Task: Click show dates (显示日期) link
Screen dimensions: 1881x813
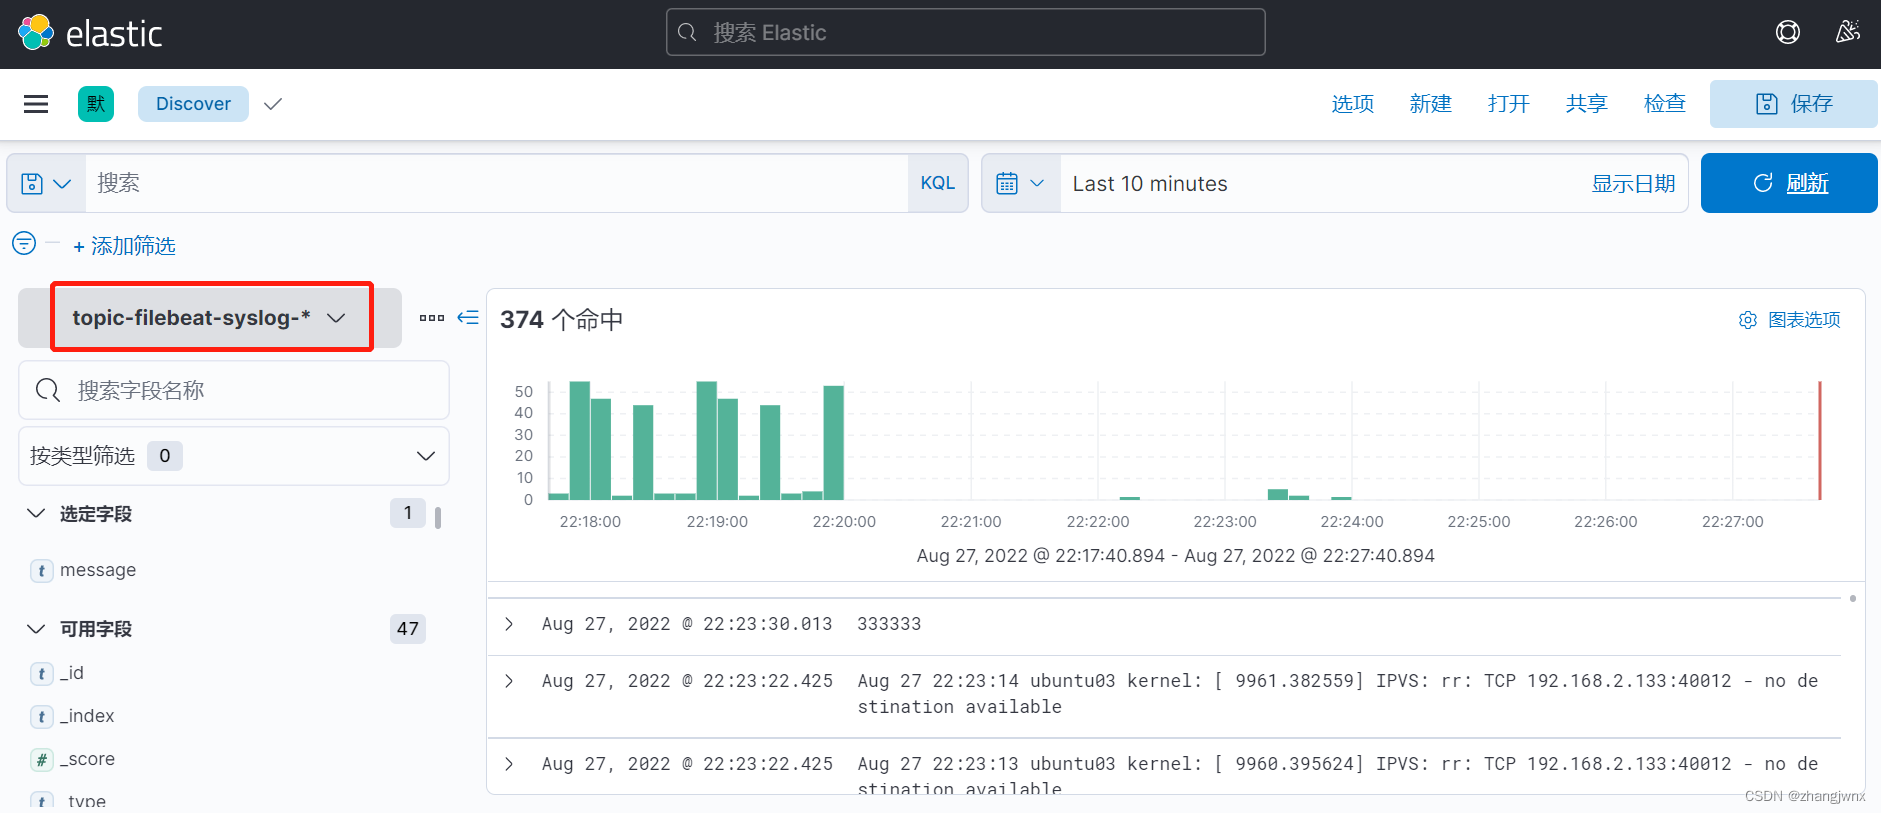Action: point(1634,184)
